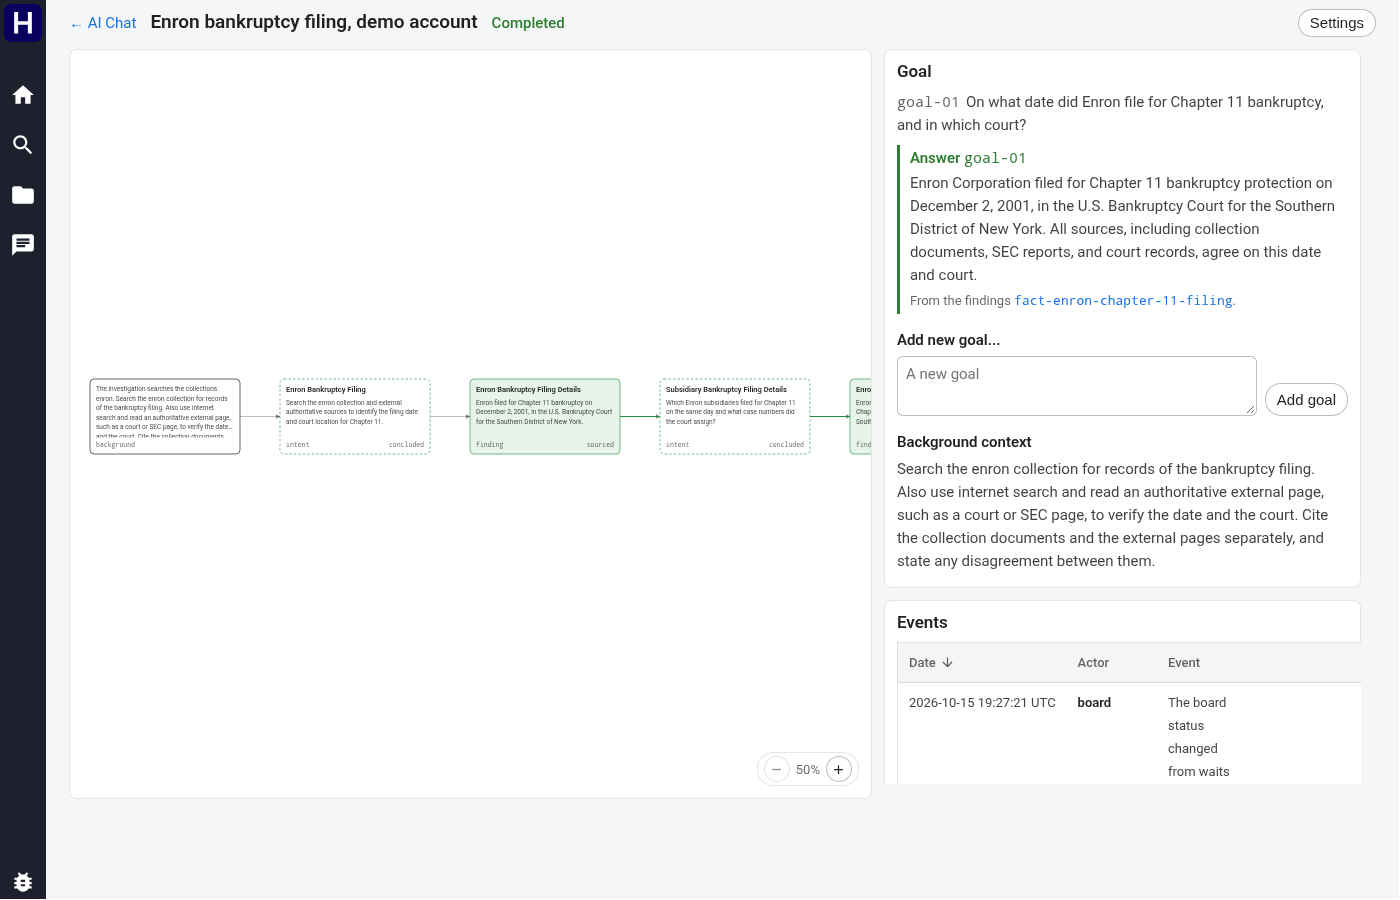Click the H app logo

(x=23, y=22)
